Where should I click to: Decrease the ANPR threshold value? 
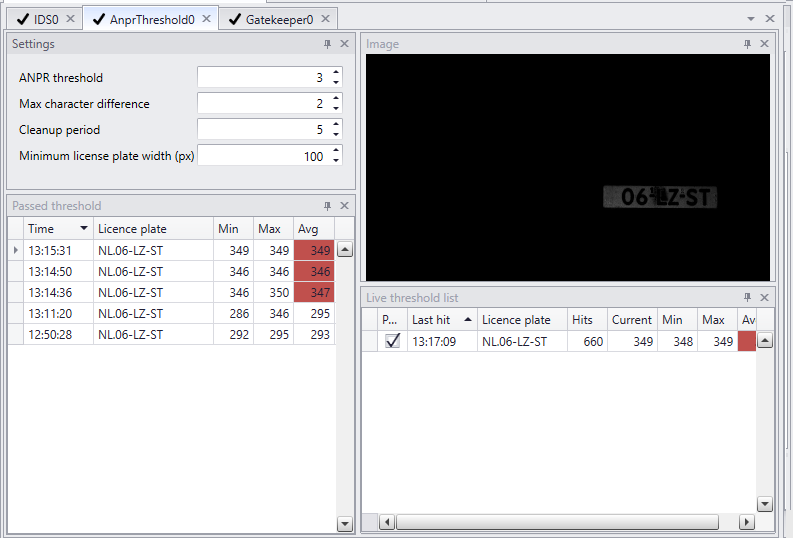coord(336,82)
